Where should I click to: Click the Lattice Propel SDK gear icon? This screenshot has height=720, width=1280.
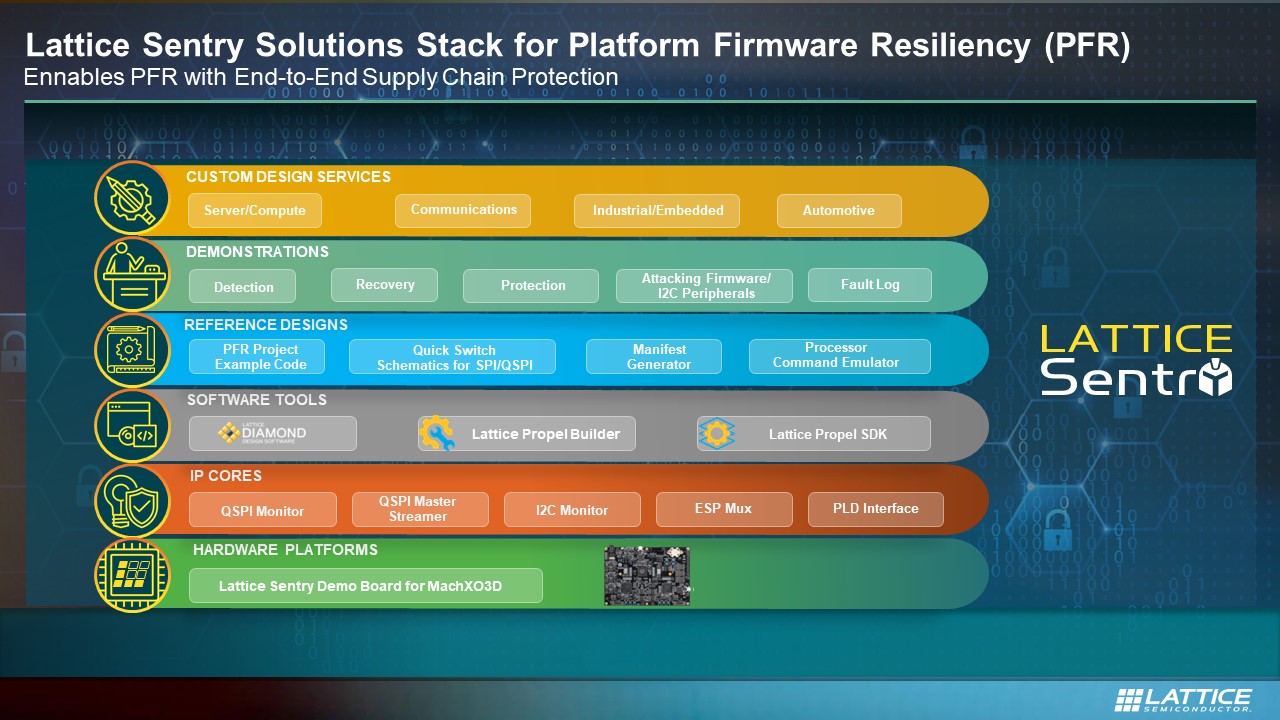pyautogui.click(x=716, y=434)
